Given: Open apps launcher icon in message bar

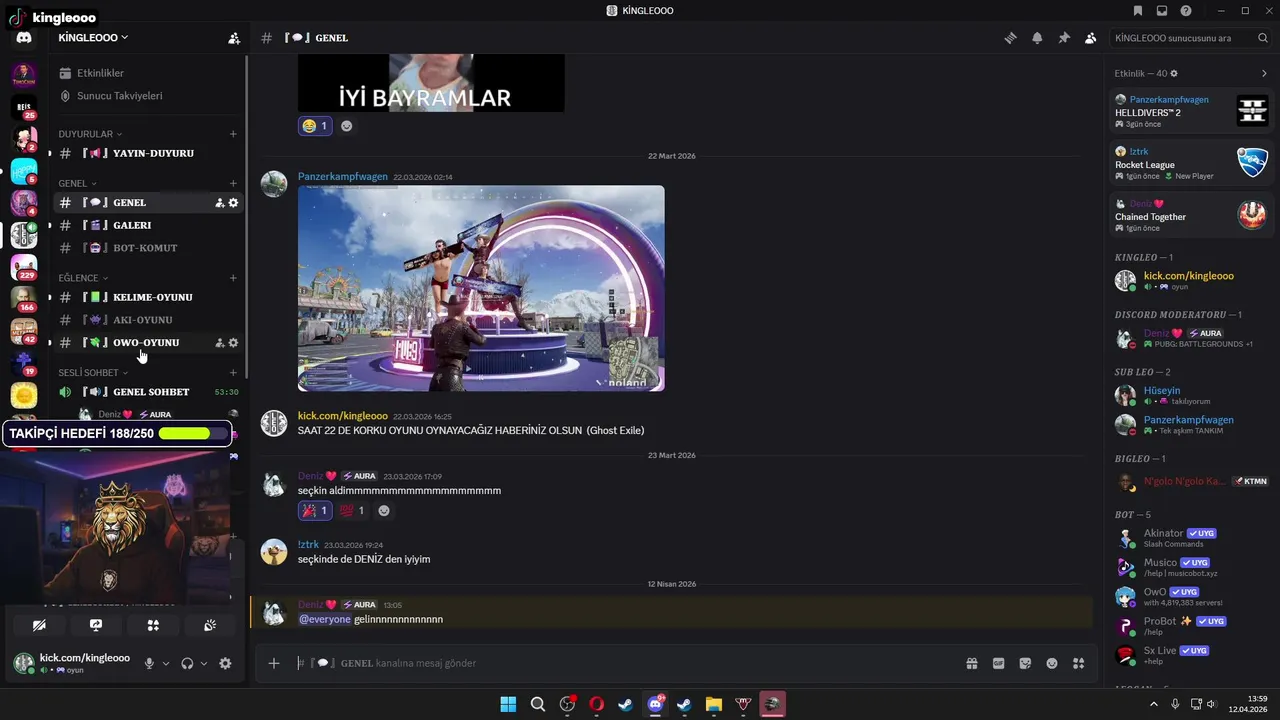Looking at the screenshot, I should pyautogui.click(x=1078, y=663).
